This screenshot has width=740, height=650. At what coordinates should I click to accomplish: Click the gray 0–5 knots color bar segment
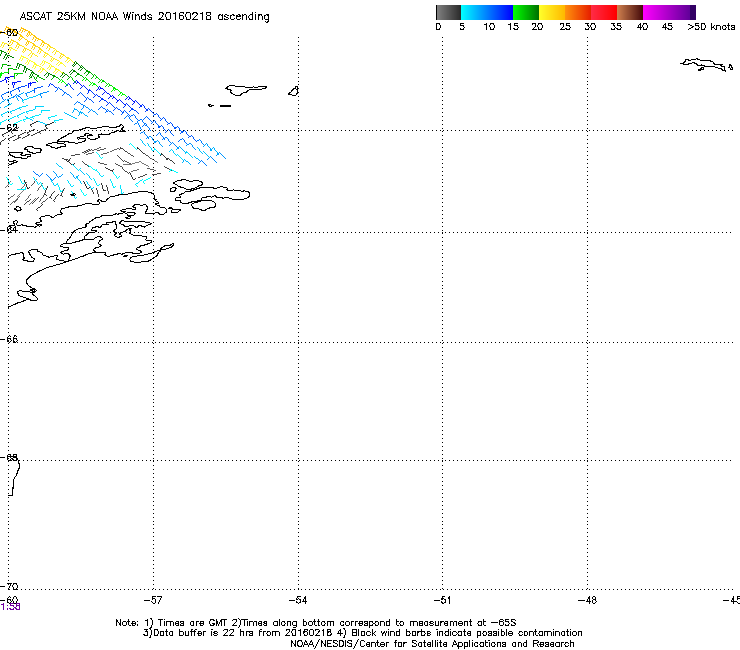[448, 12]
